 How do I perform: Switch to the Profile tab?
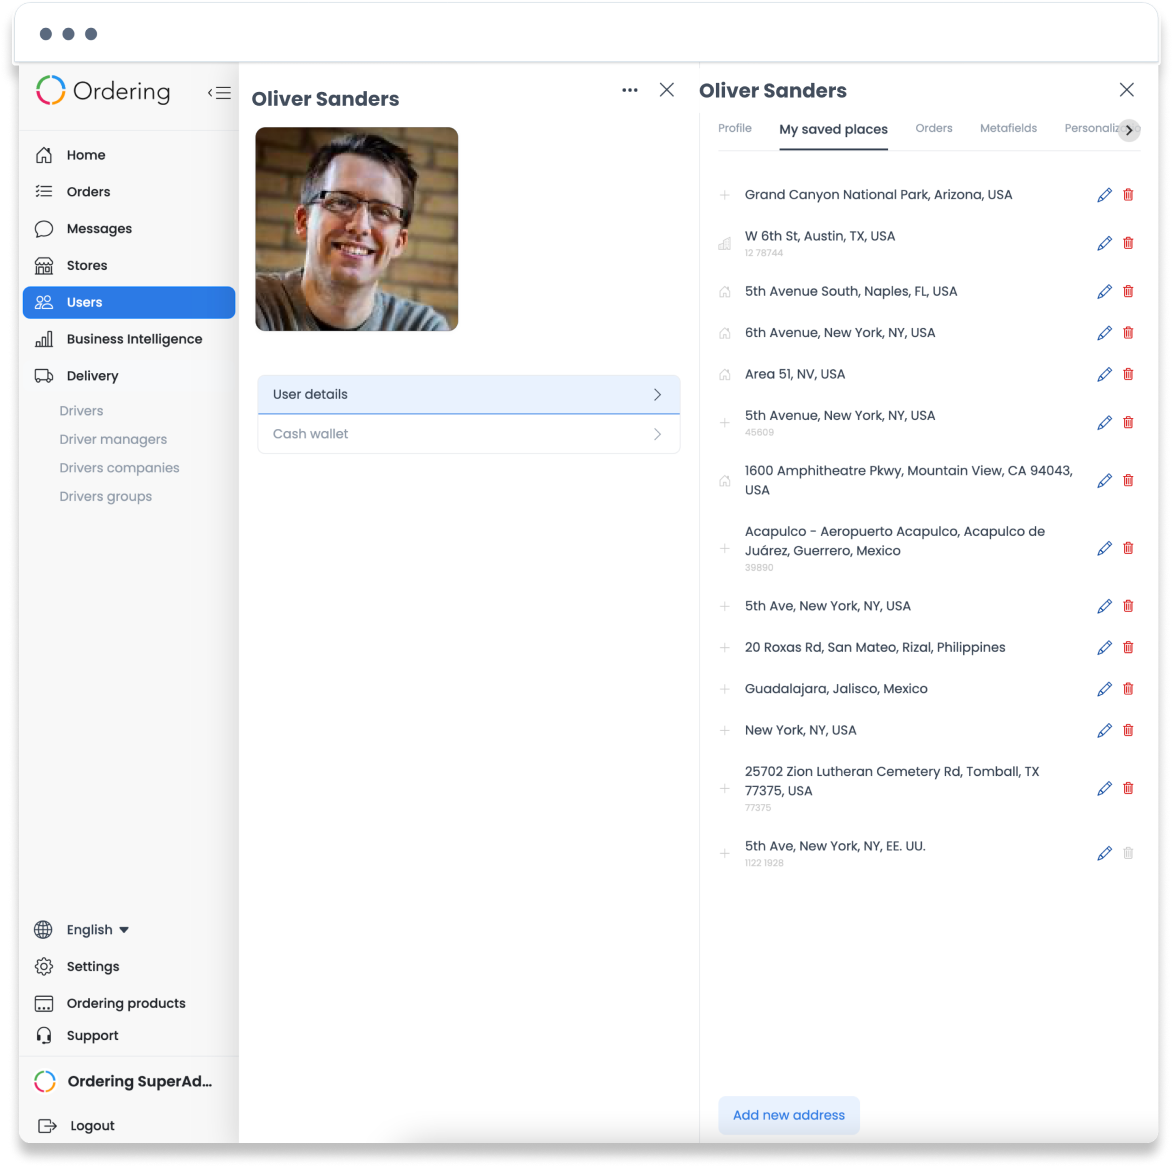(x=735, y=129)
